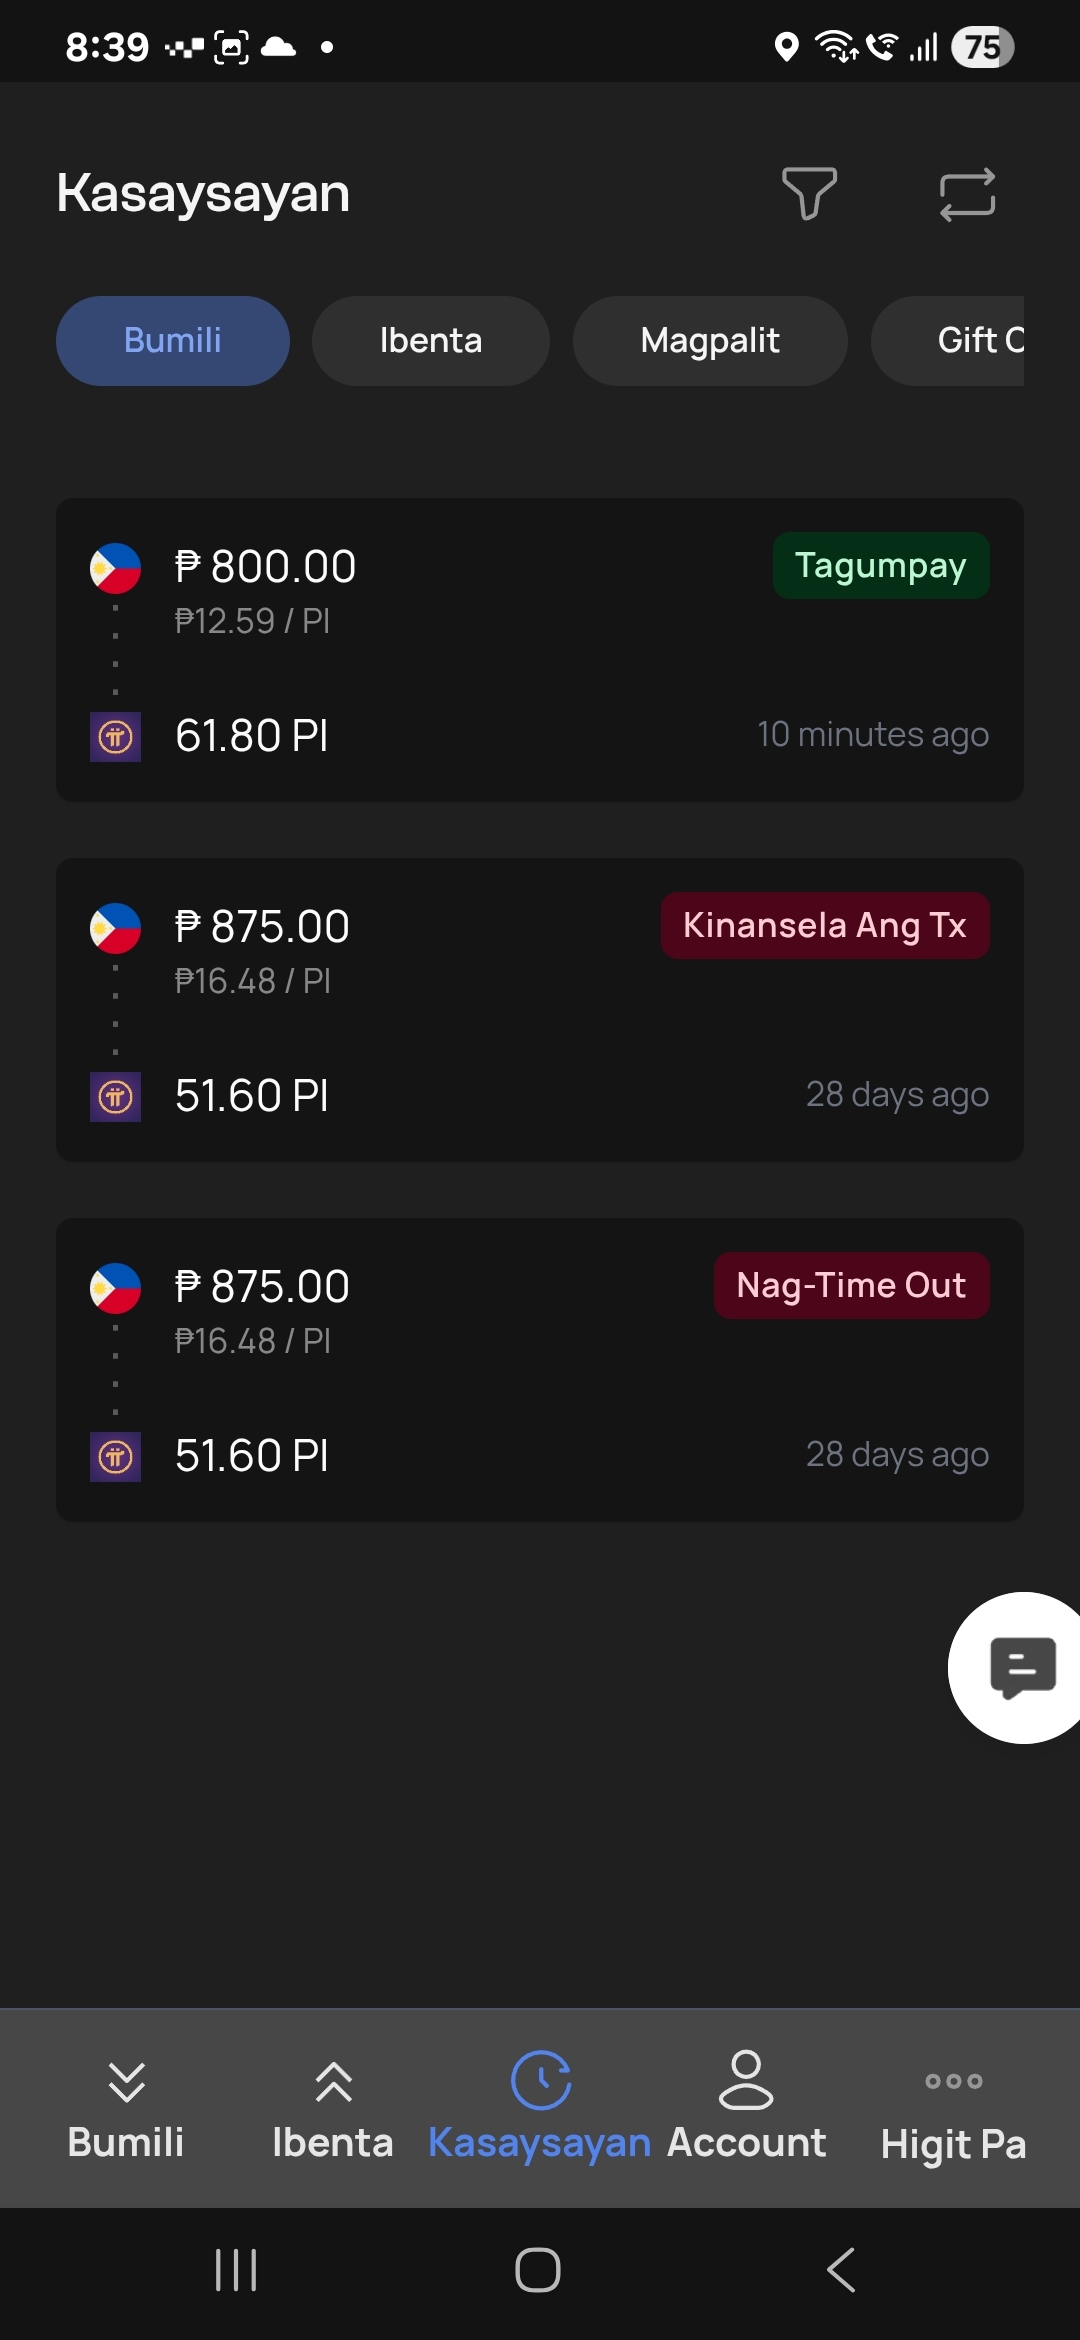Open the ₱800.00 Tagumpay transaction
This screenshot has width=1080, height=2340.
540,650
